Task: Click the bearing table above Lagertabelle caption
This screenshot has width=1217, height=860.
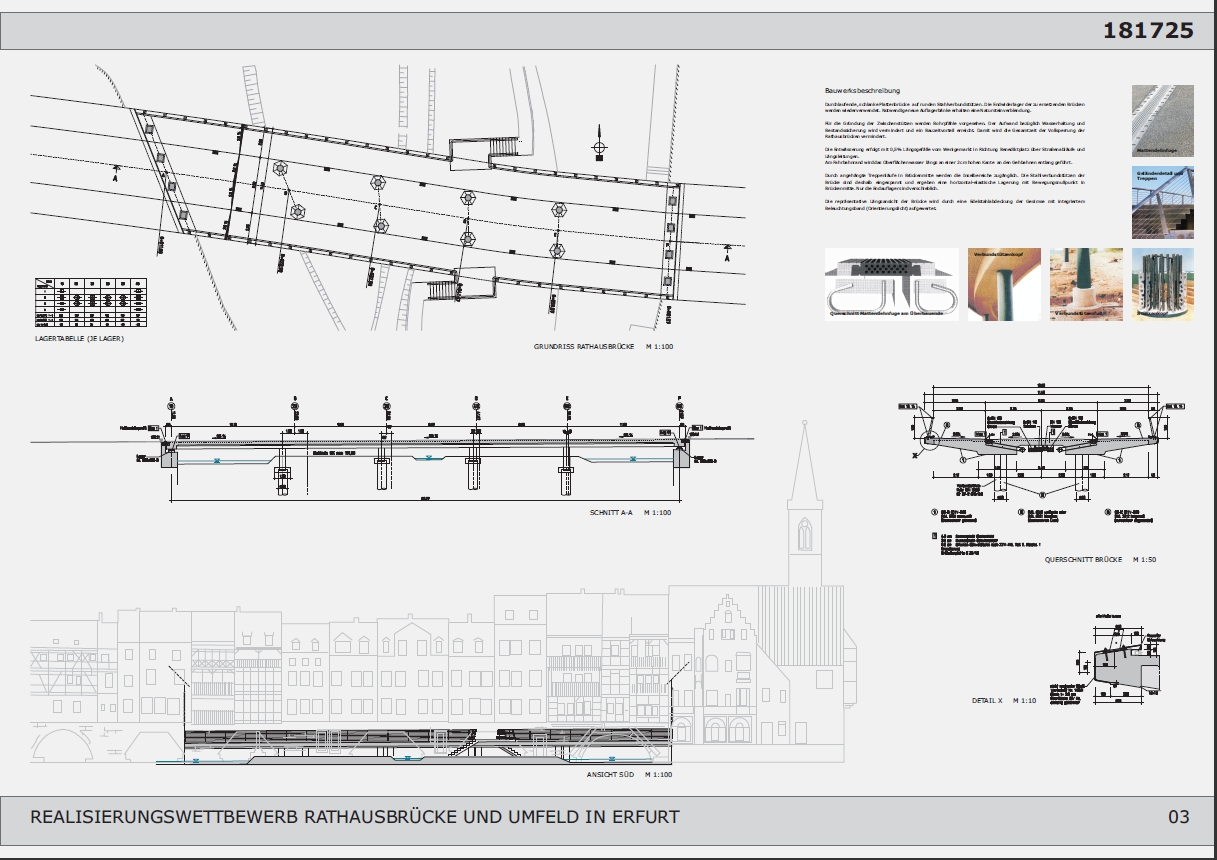Action: [x=91, y=301]
